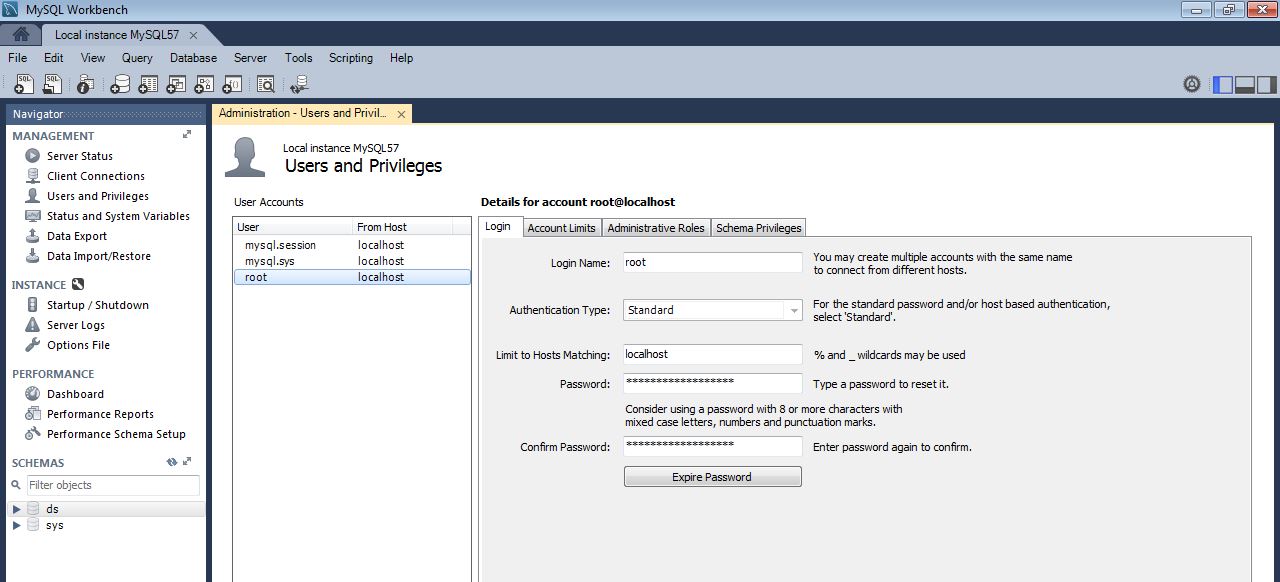The image size is (1280, 582).
Task: Open Server Logs under Instance
Action: [75, 325]
